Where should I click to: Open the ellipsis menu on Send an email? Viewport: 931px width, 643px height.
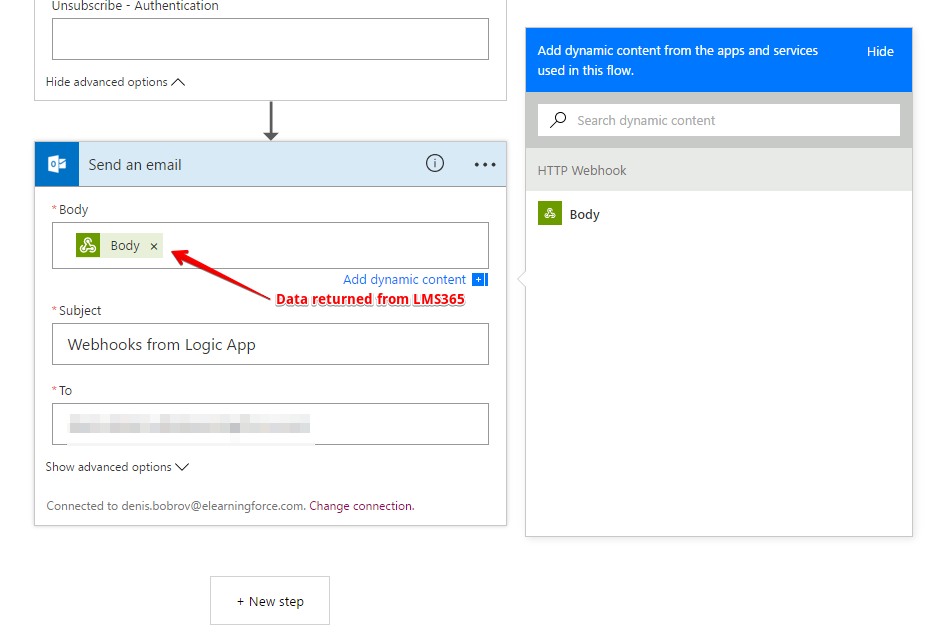click(x=485, y=165)
